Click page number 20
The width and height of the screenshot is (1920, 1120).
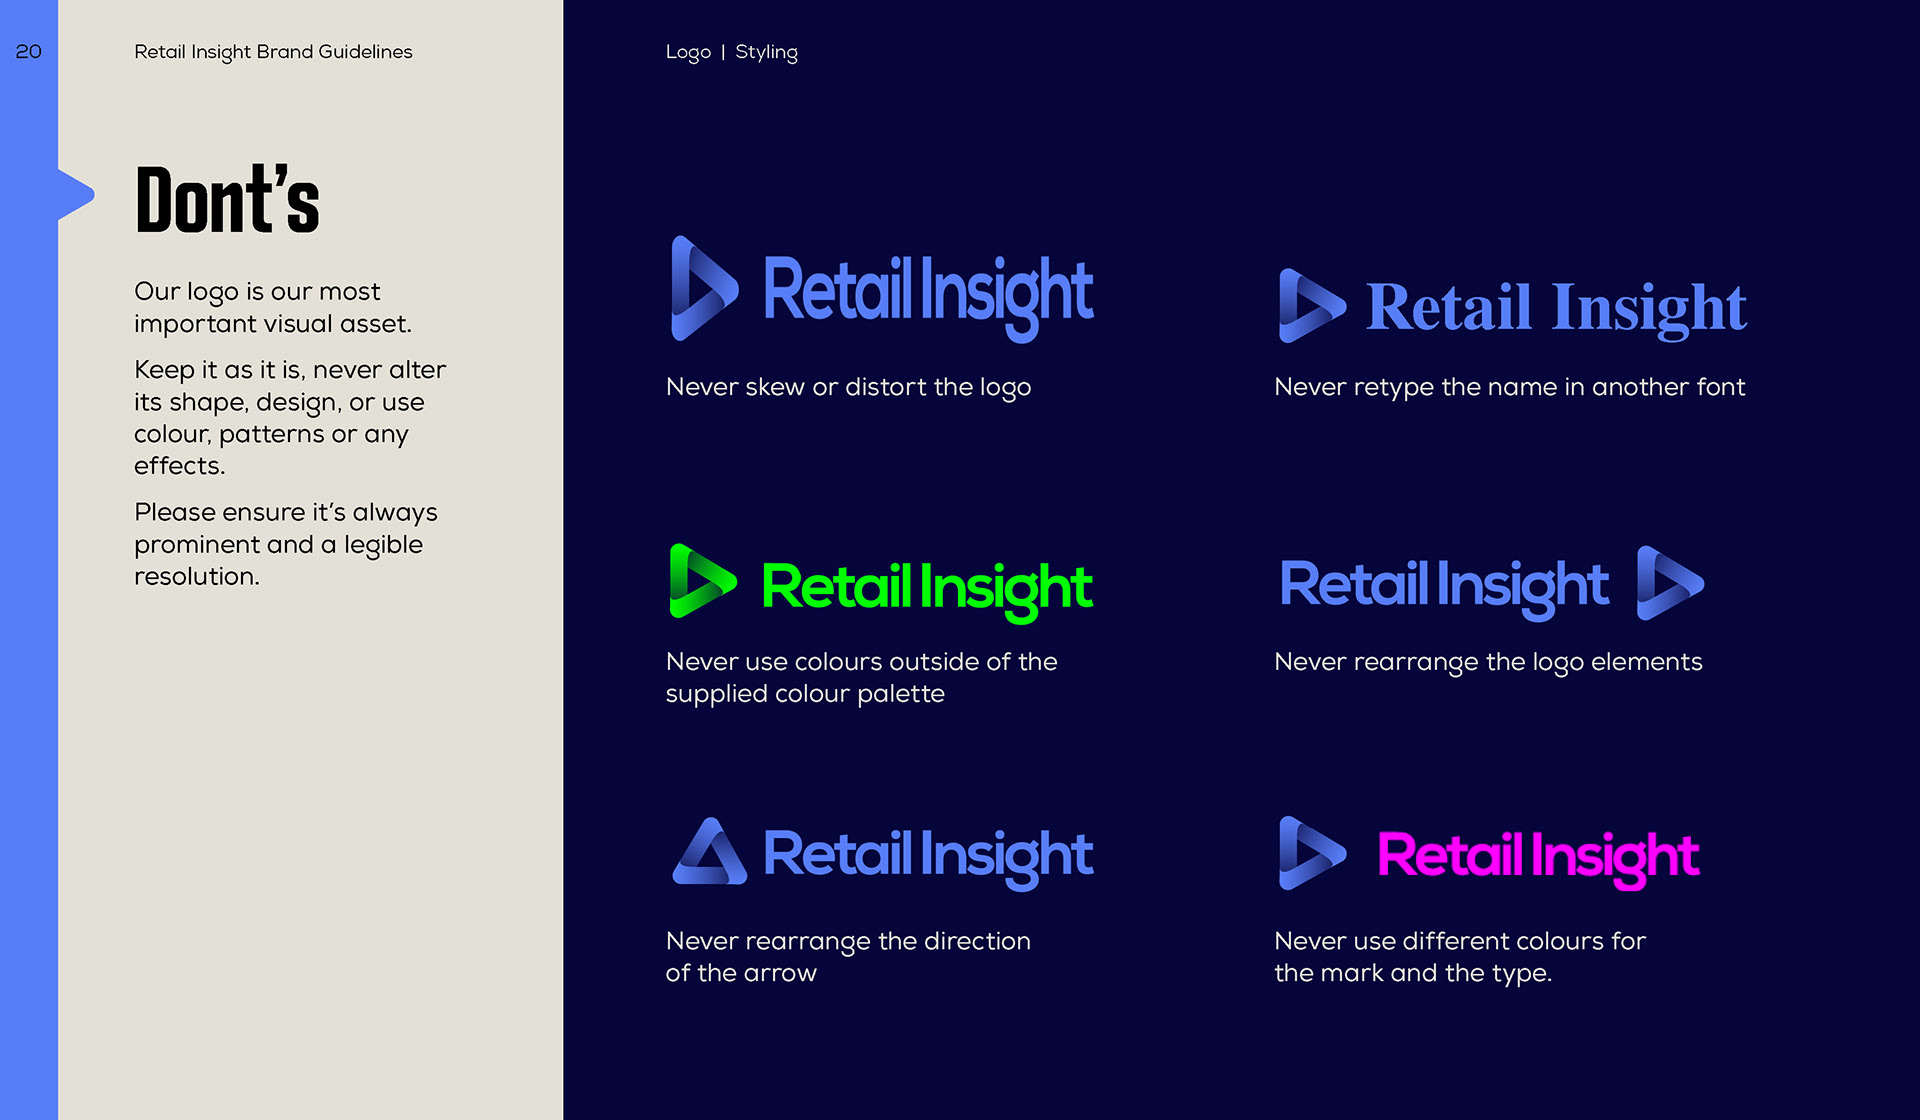[29, 52]
